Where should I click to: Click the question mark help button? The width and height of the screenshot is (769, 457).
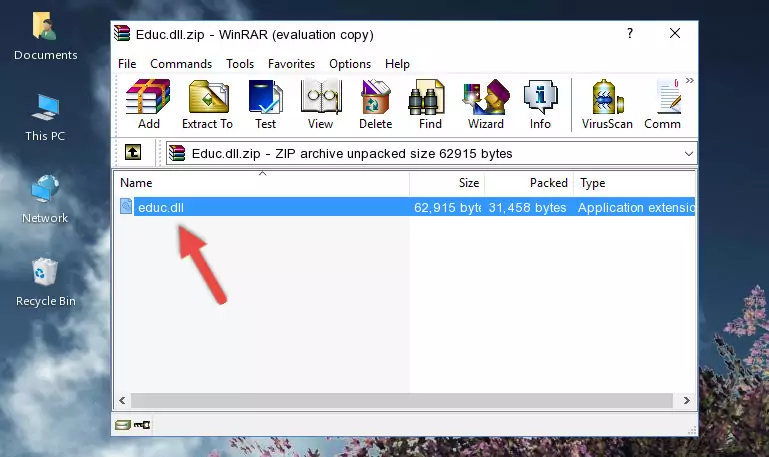[x=630, y=33]
